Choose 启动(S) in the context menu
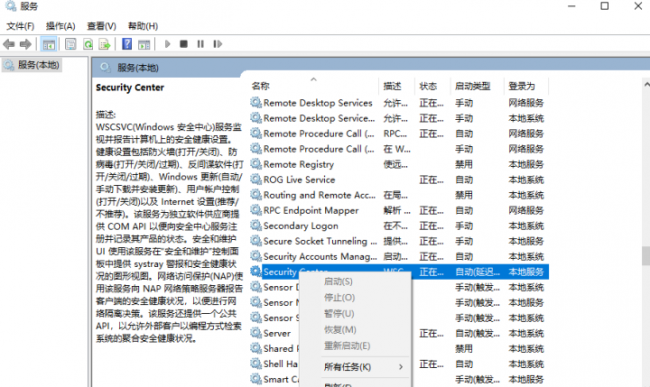The height and width of the screenshot is (387, 650). pos(338,282)
